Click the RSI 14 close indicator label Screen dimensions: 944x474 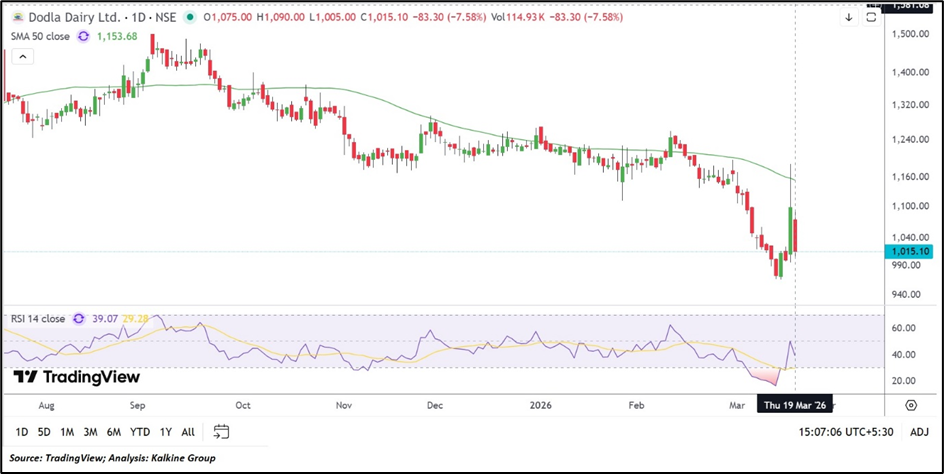(x=37, y=319)
